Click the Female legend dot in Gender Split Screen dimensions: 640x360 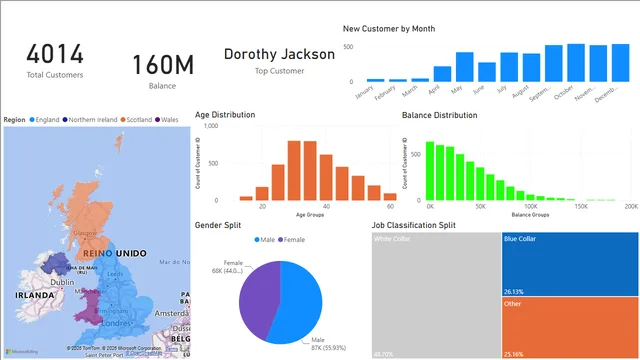click(280, 240)
